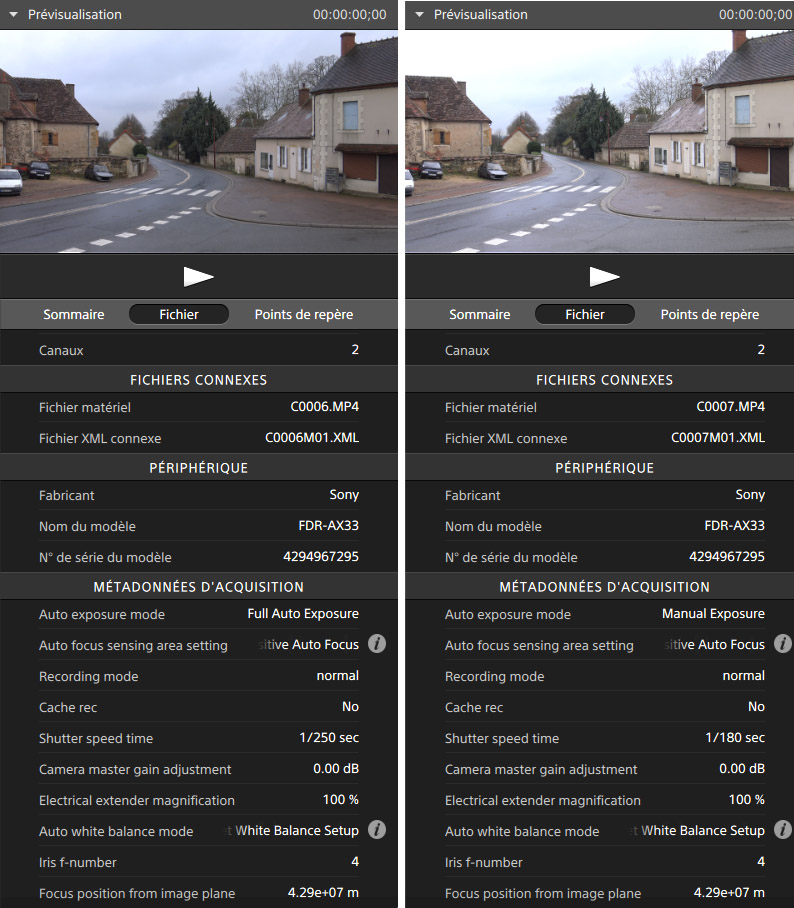794x908 pixels.
Task: Click right Electrical extender magnification 100 %
Action: [747, 800]
